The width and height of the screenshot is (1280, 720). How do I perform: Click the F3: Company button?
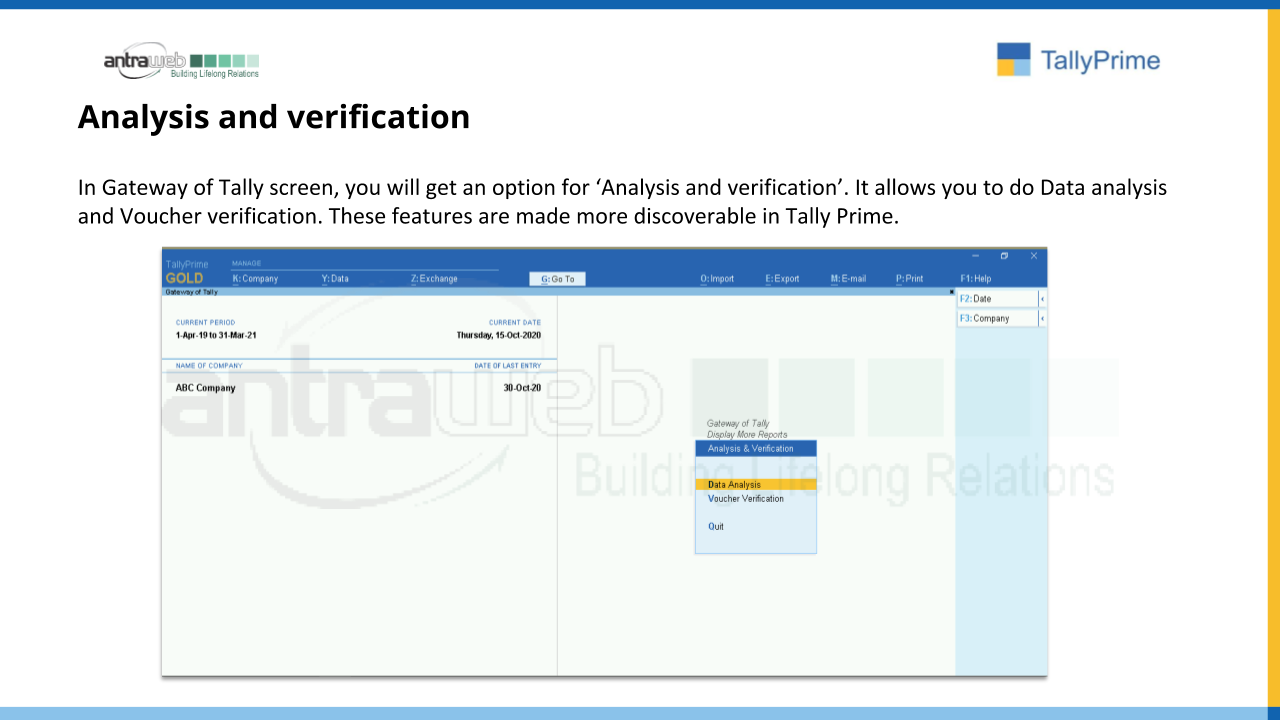[997, 318]
